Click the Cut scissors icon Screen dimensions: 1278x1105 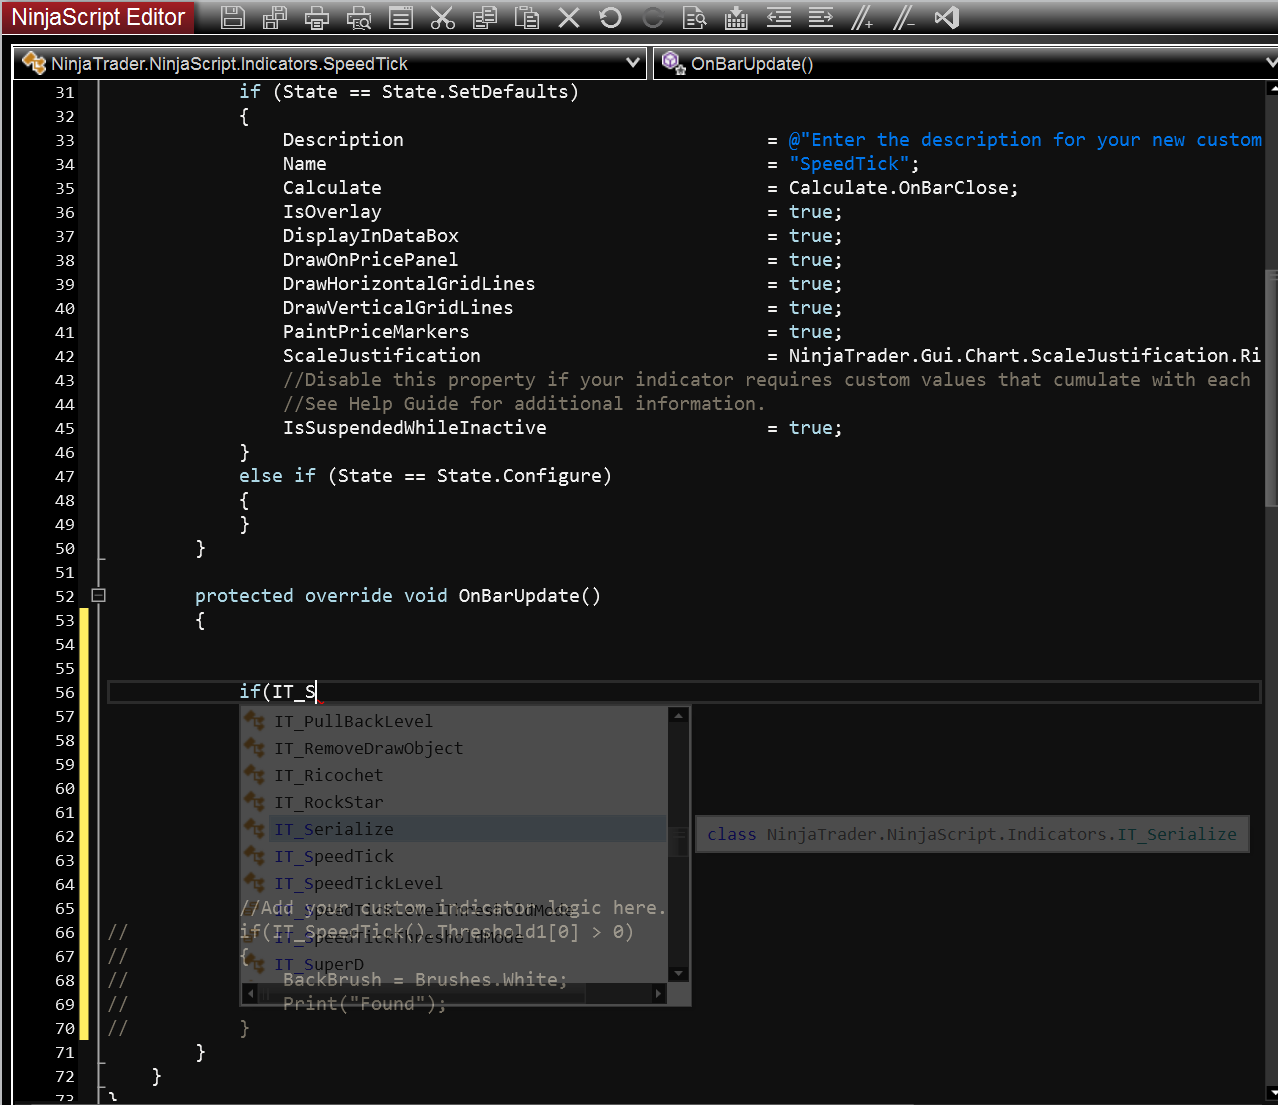pos(442,17)
